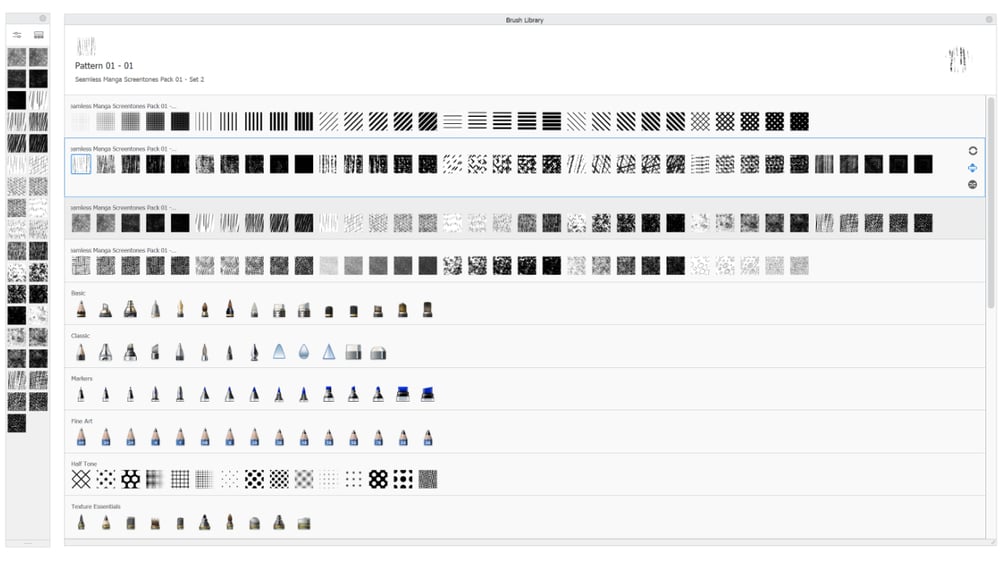Select the faintest grid brush in top screentones set

click(x=81, y=122)
